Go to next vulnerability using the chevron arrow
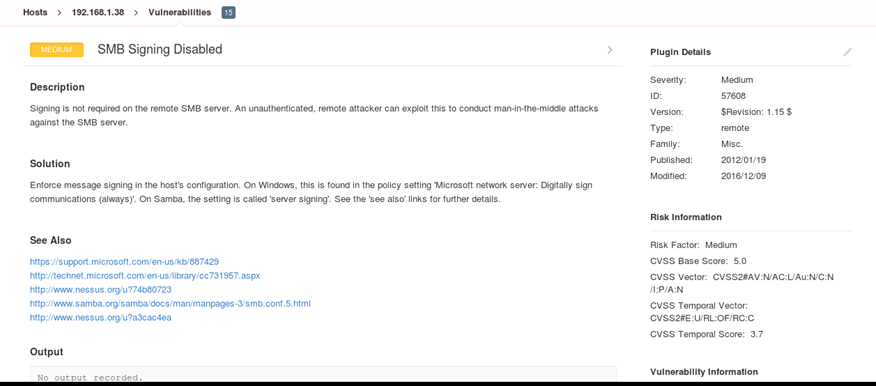Viewport: 876px width, 386px height. [610, 50]
